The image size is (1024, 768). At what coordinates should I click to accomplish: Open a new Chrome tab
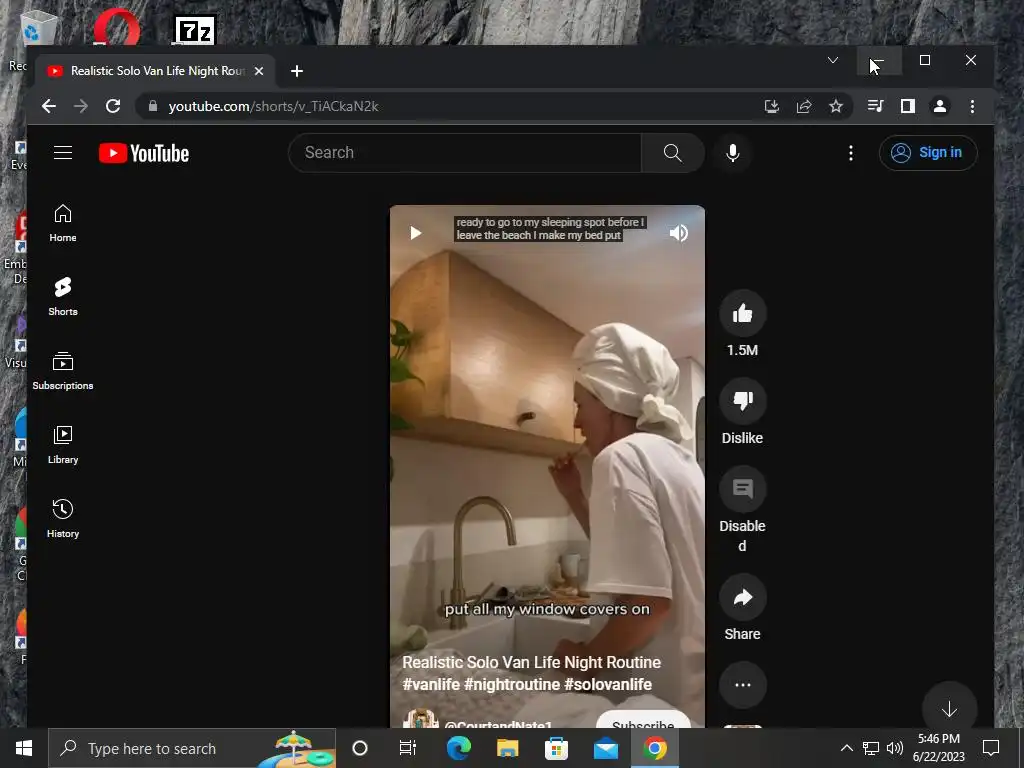[x=296, y=71]
